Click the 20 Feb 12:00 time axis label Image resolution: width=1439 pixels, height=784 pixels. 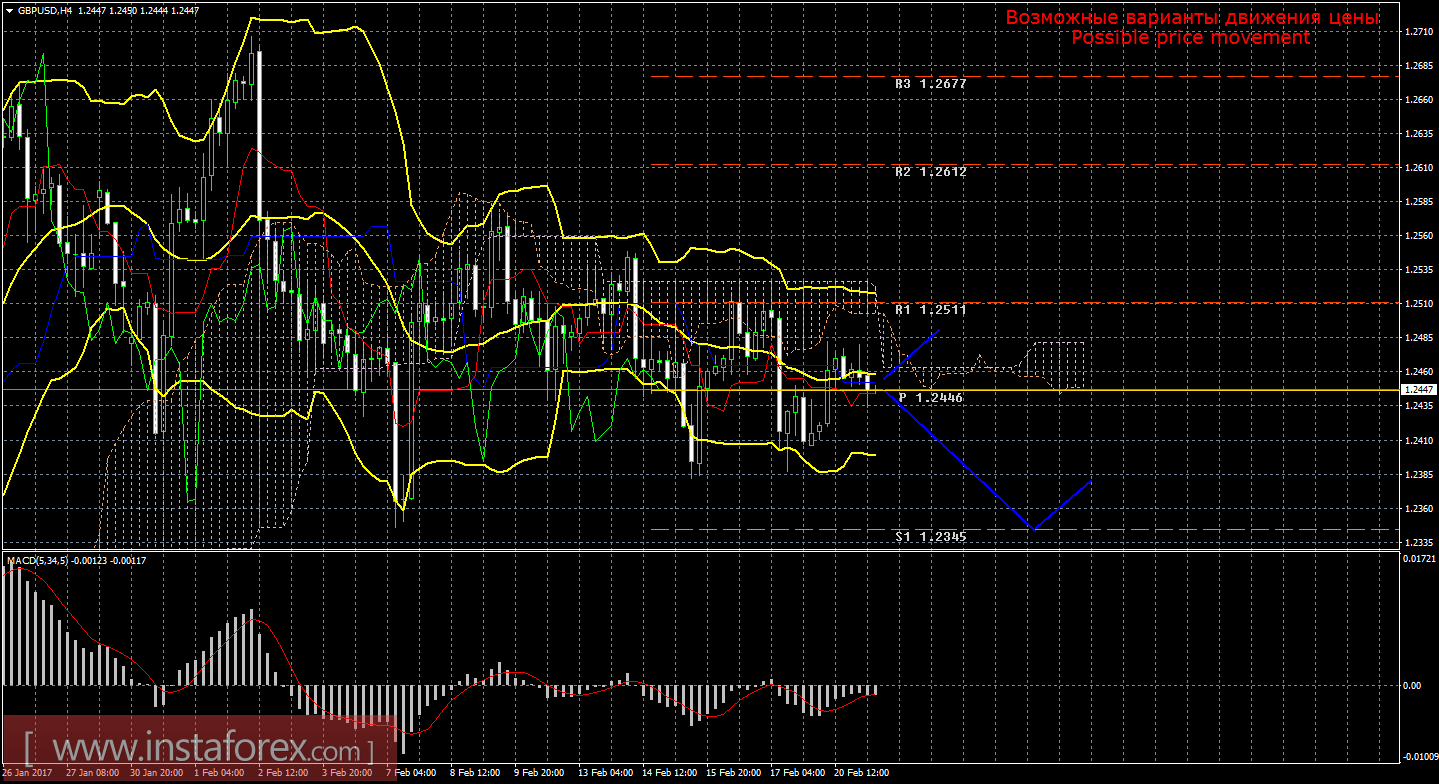pyautogui.click(x=862, y=773)
